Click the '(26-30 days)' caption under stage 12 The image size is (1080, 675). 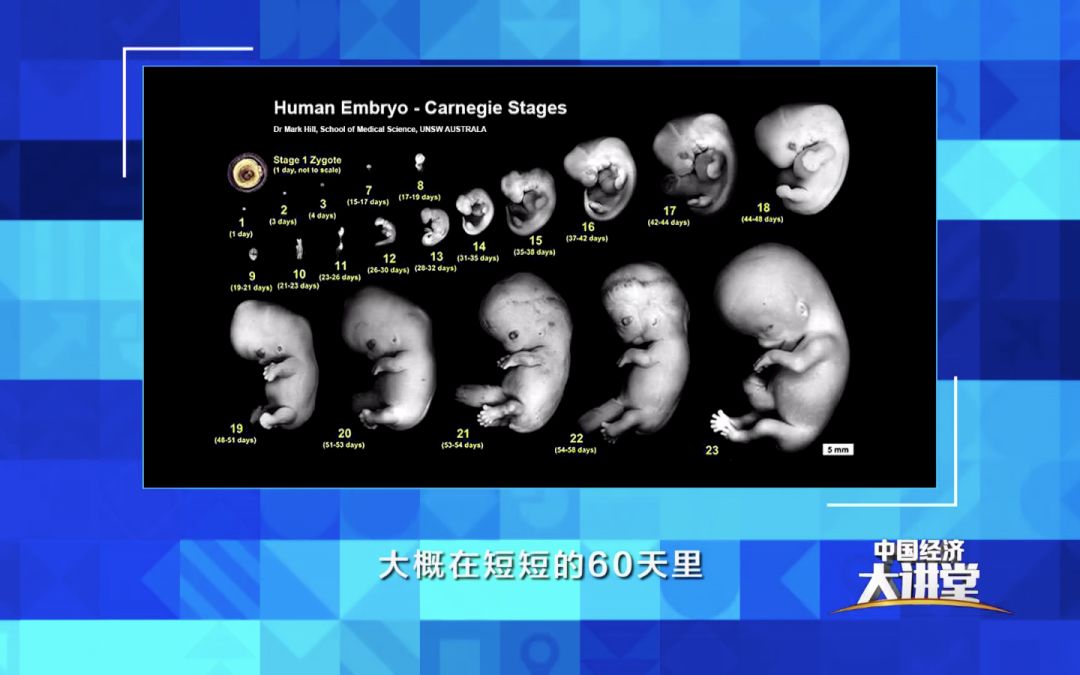tap(388, 270)
